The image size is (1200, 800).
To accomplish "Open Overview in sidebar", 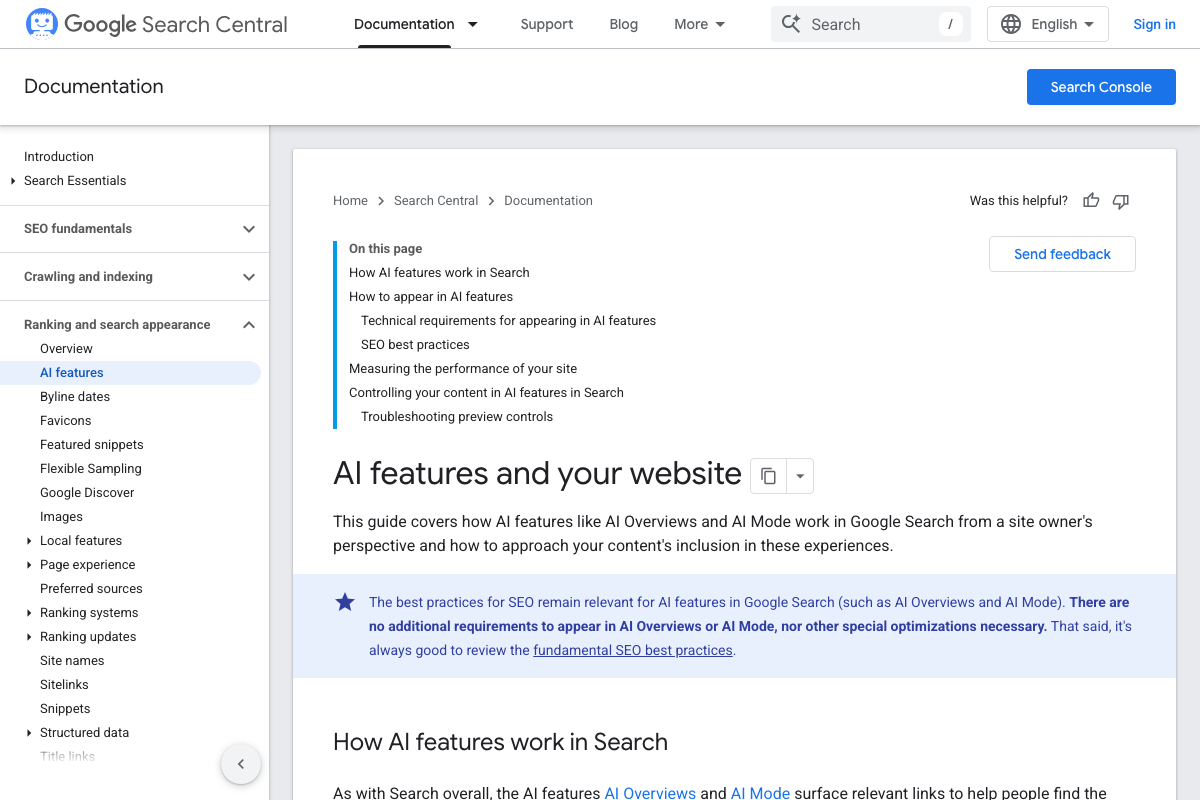I will click(x=66, y=349).
